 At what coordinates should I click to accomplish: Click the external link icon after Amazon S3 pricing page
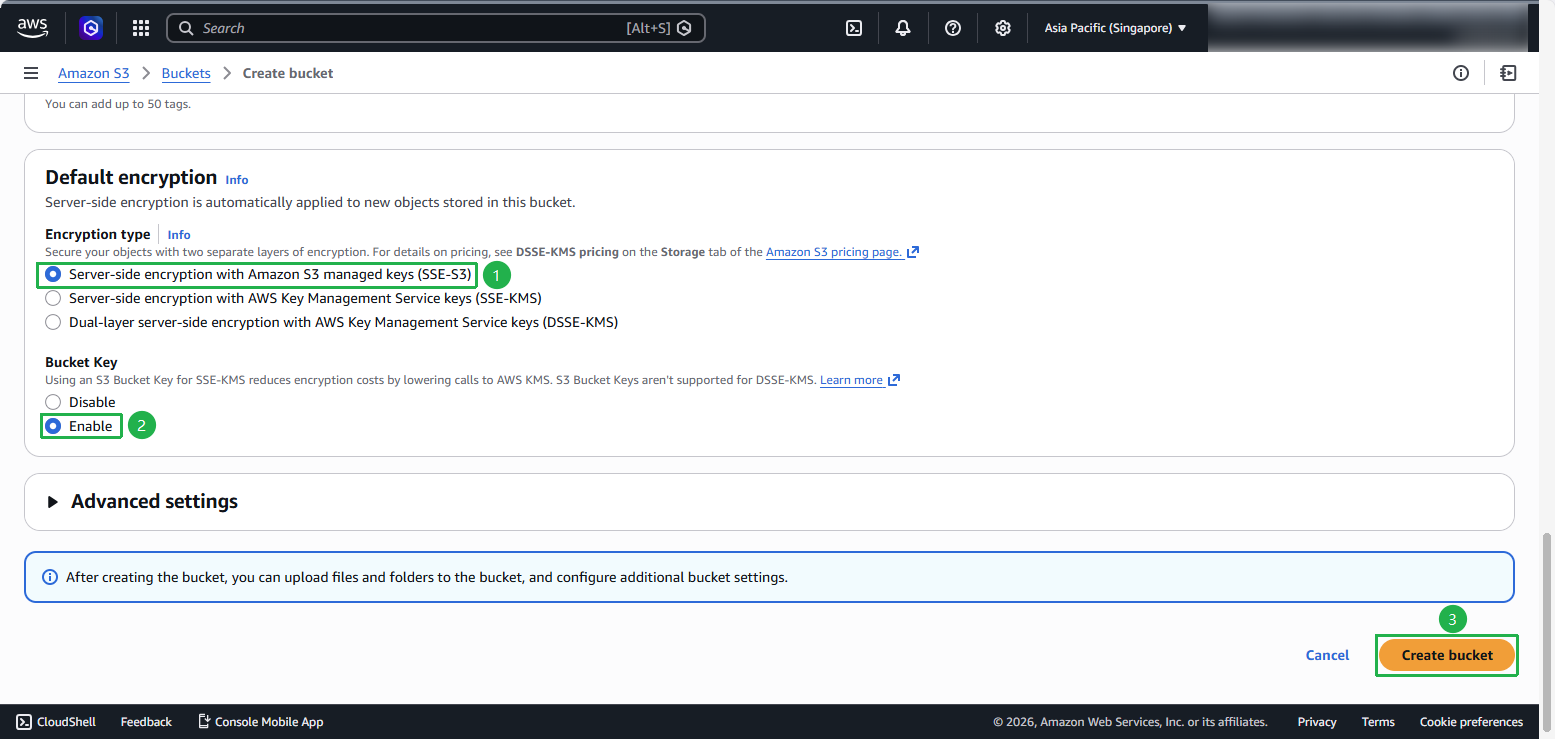point(913,252)
